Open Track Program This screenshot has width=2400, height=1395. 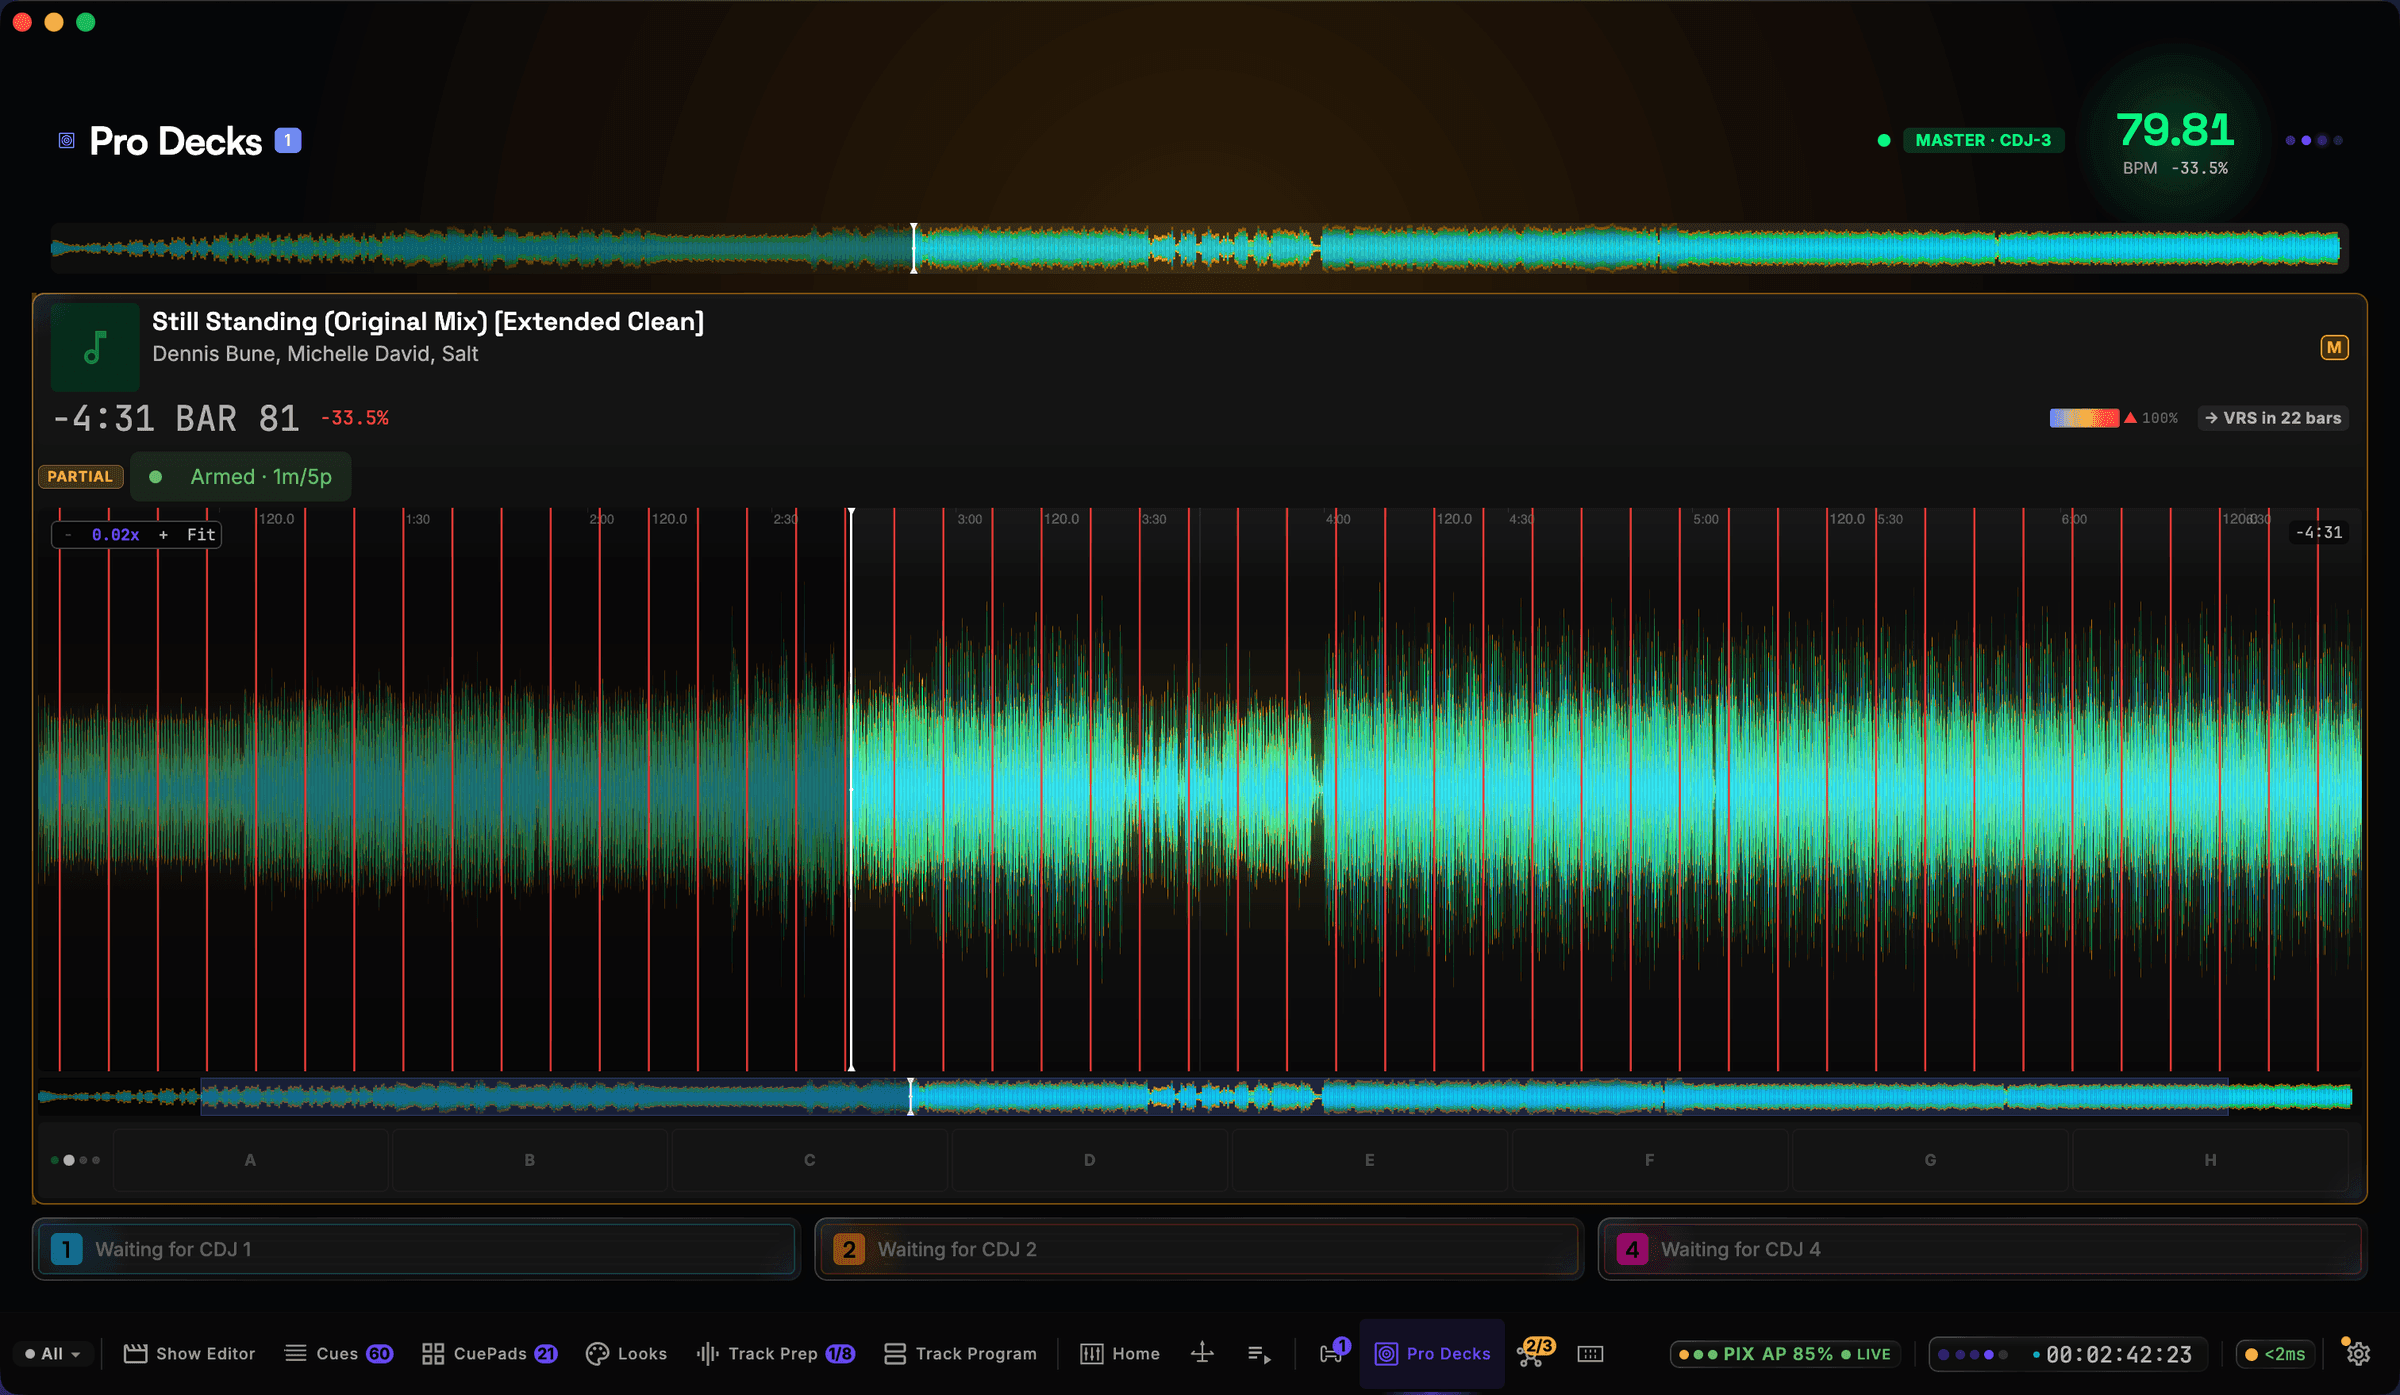960,1353
